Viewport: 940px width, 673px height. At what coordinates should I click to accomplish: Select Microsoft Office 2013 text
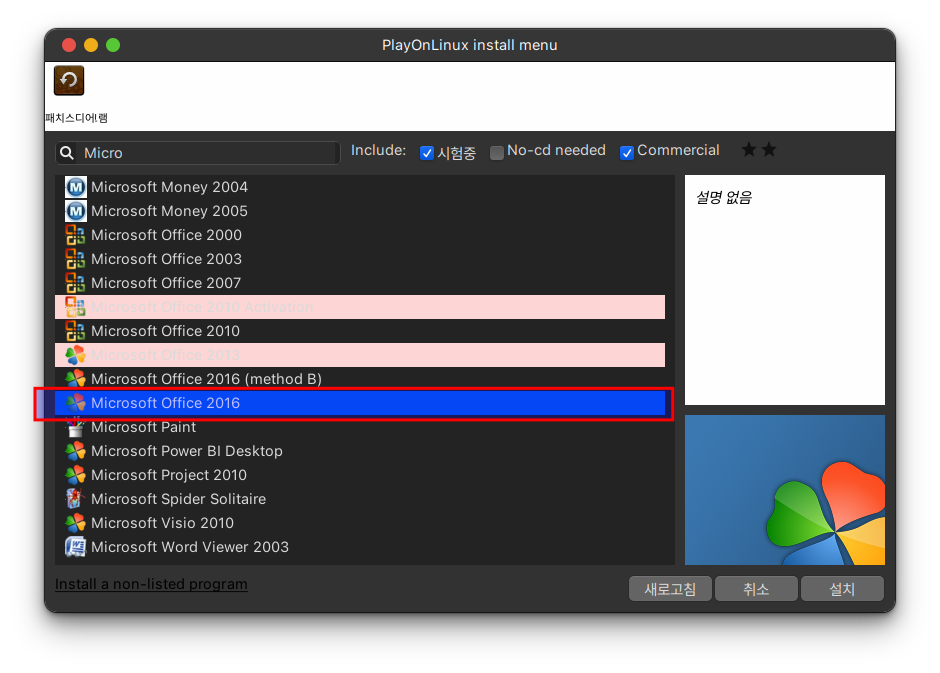click(165, 355)
